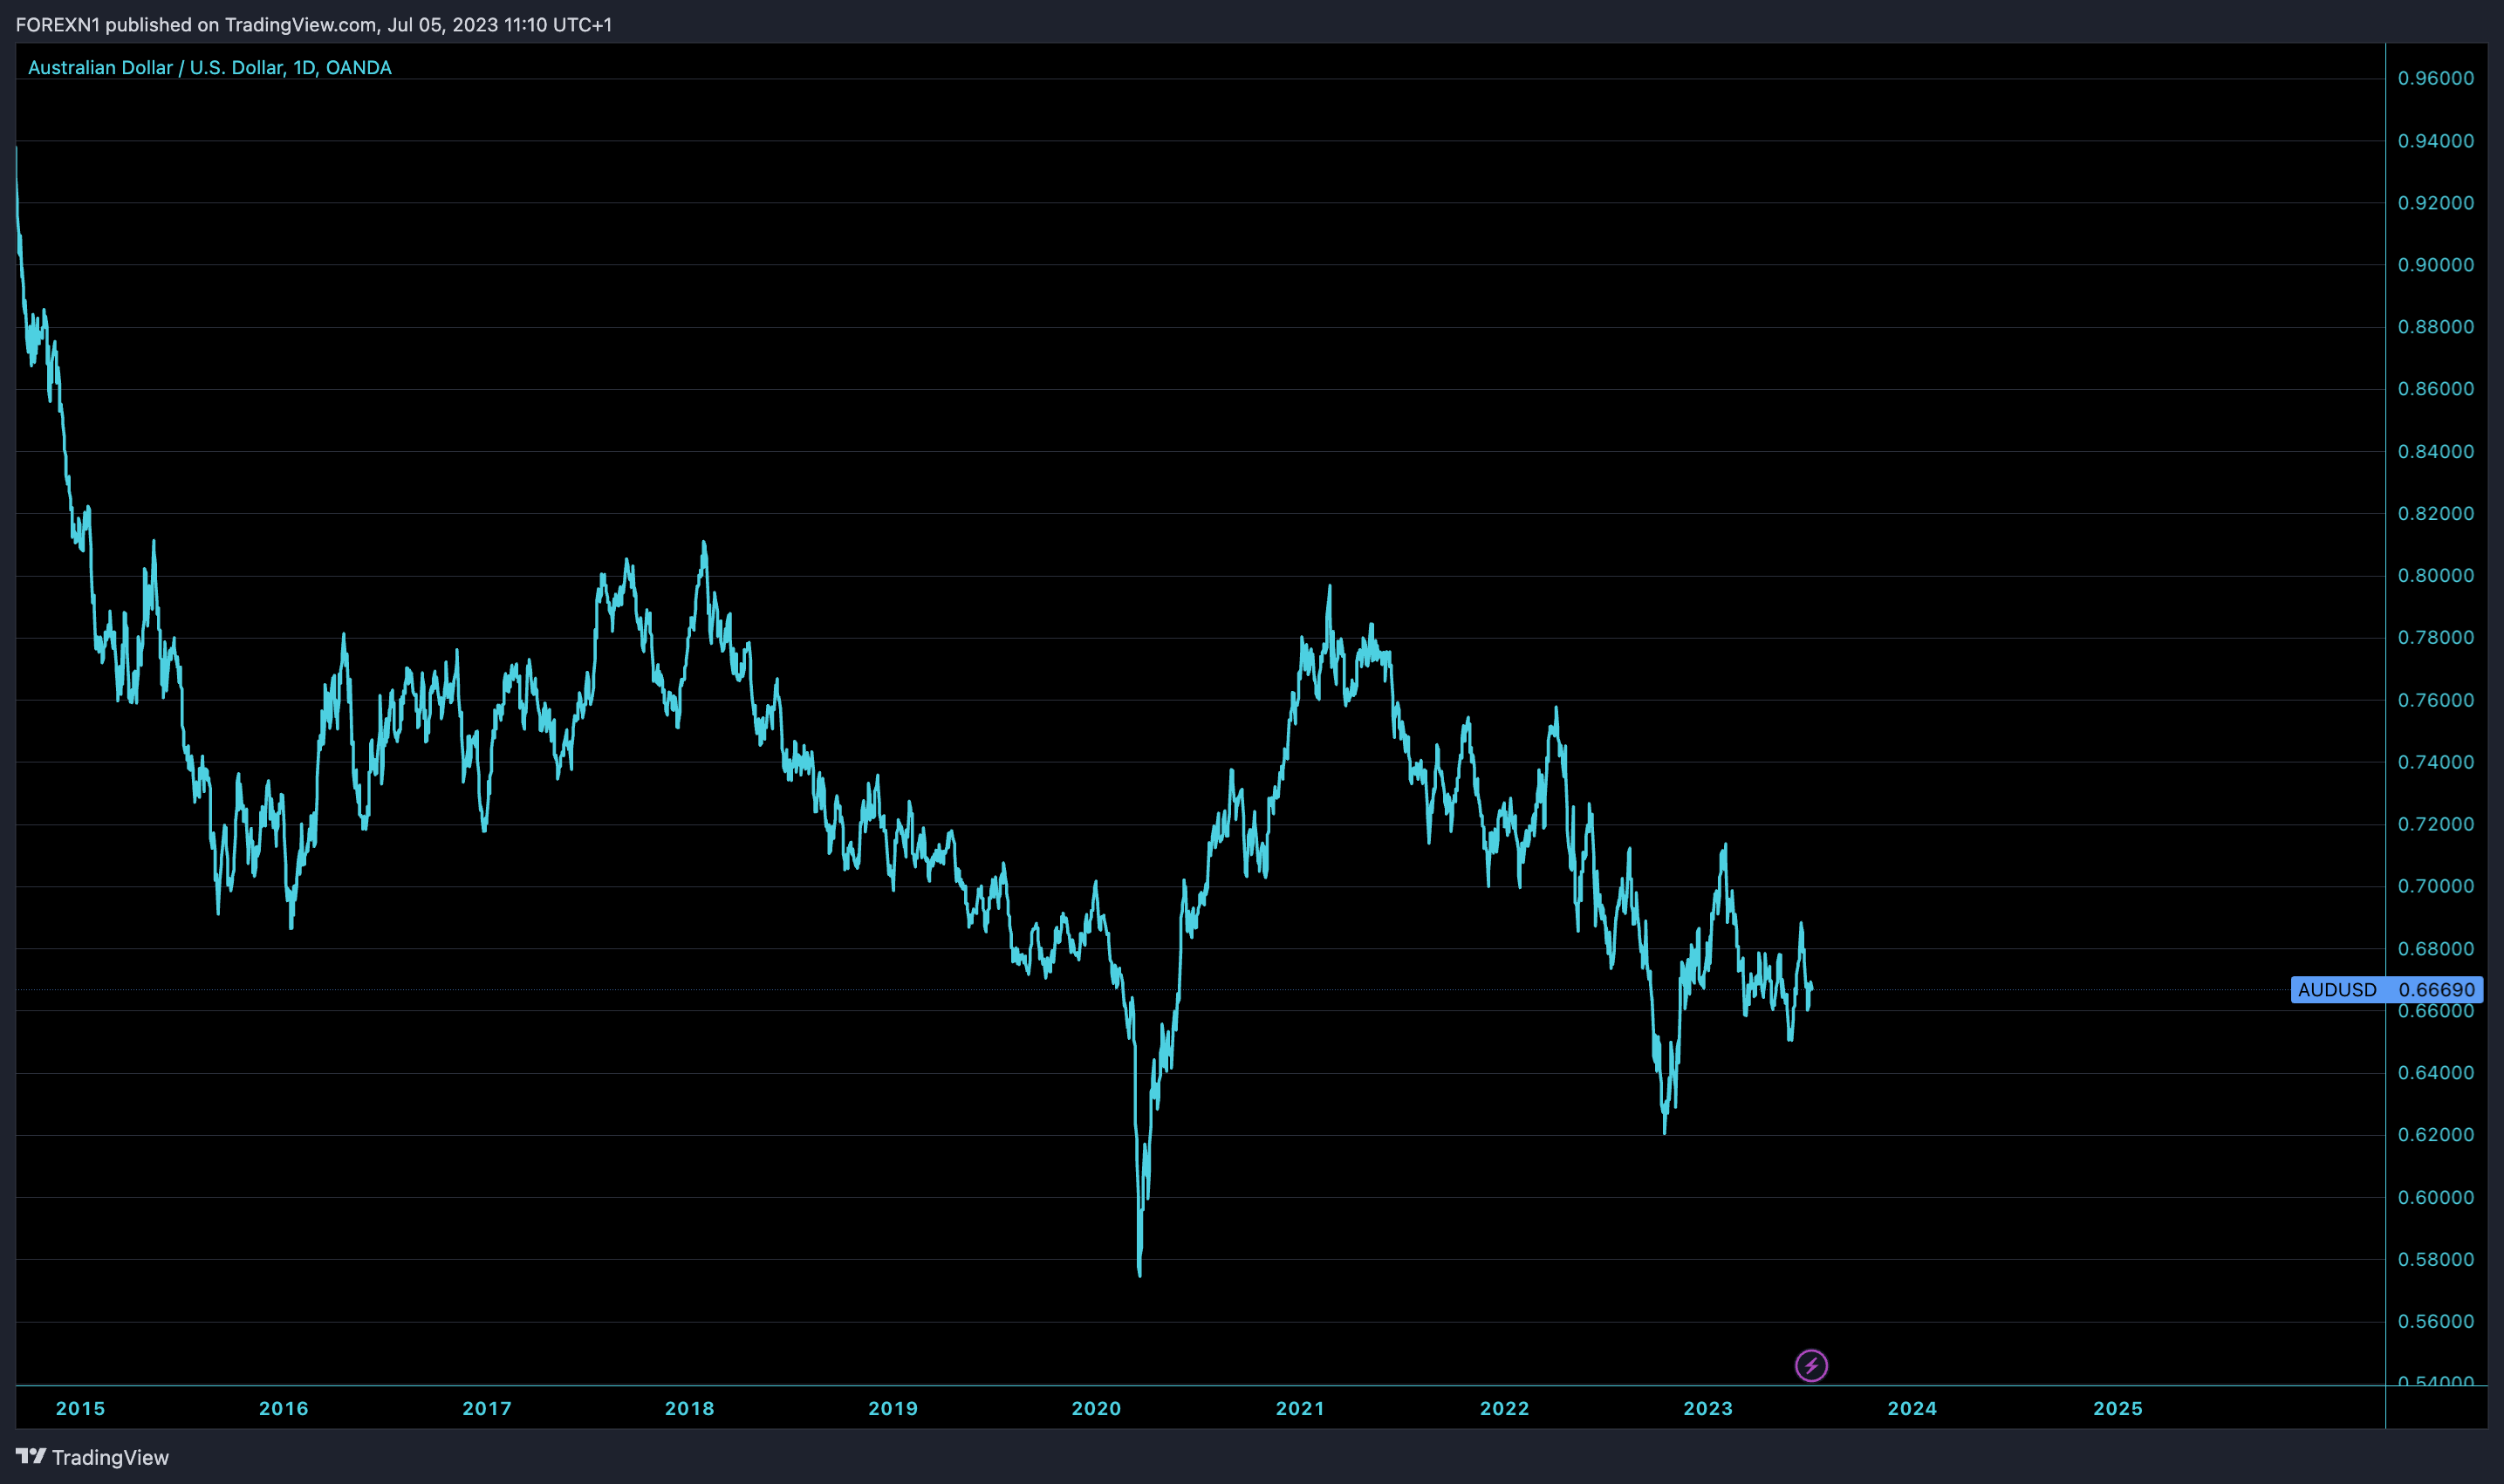Click the 2015 label on the time axis
Viewport: 2504px width, 1484px height.
point(80,1408)
